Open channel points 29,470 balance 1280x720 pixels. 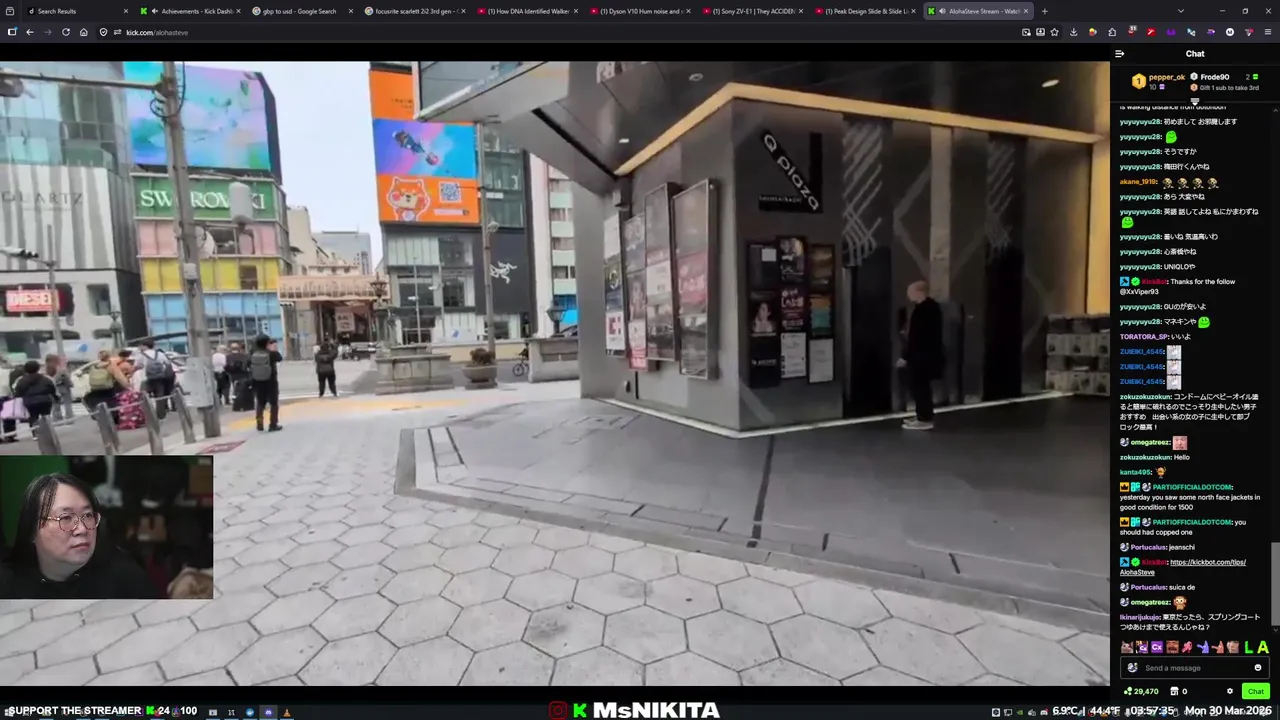1141,691
